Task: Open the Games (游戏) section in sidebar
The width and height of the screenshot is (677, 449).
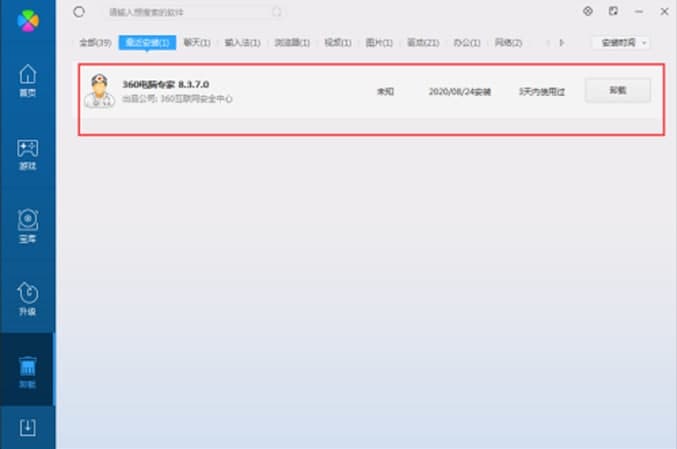Action: pos(28,154)
